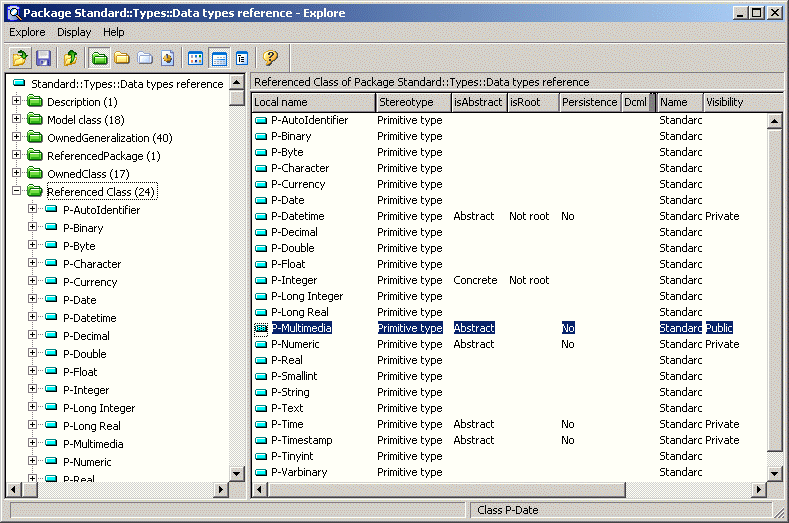
Task: Open the Explore menu
Action: tap(27, 32)
